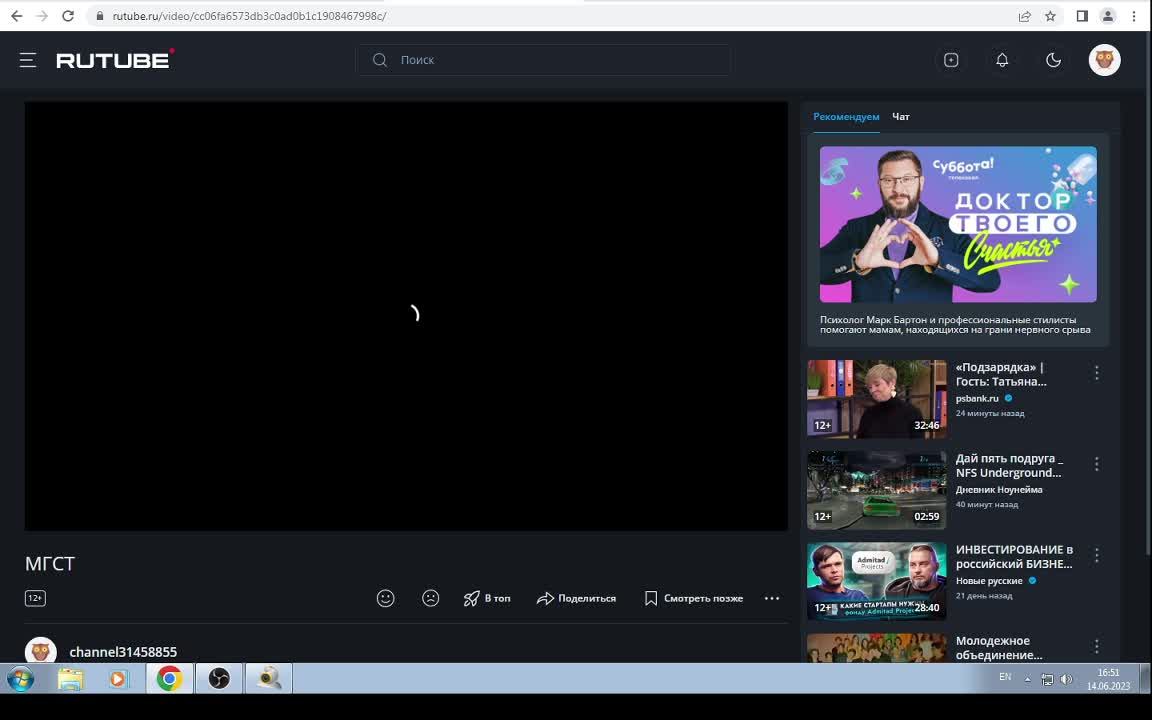
Task: Dislike the video with sad face
Action: (431, 598)
